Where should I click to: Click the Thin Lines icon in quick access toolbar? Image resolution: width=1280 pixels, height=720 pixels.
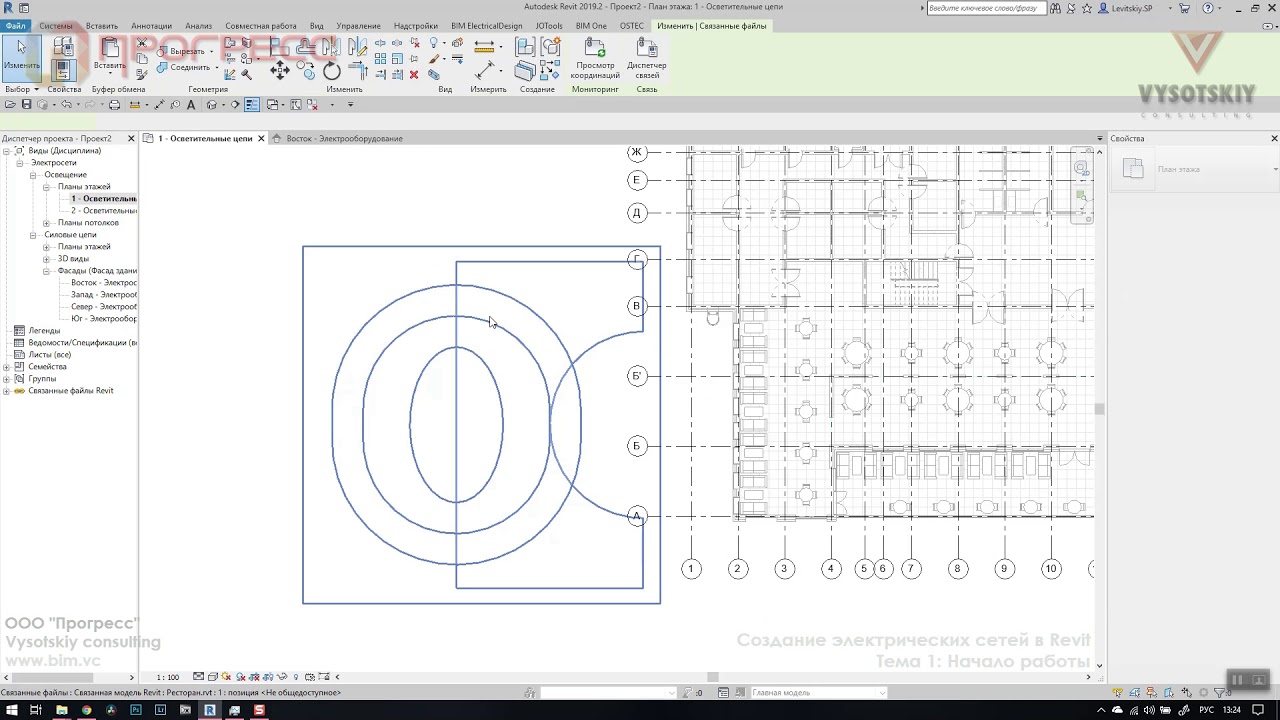(x=252, y=104)
